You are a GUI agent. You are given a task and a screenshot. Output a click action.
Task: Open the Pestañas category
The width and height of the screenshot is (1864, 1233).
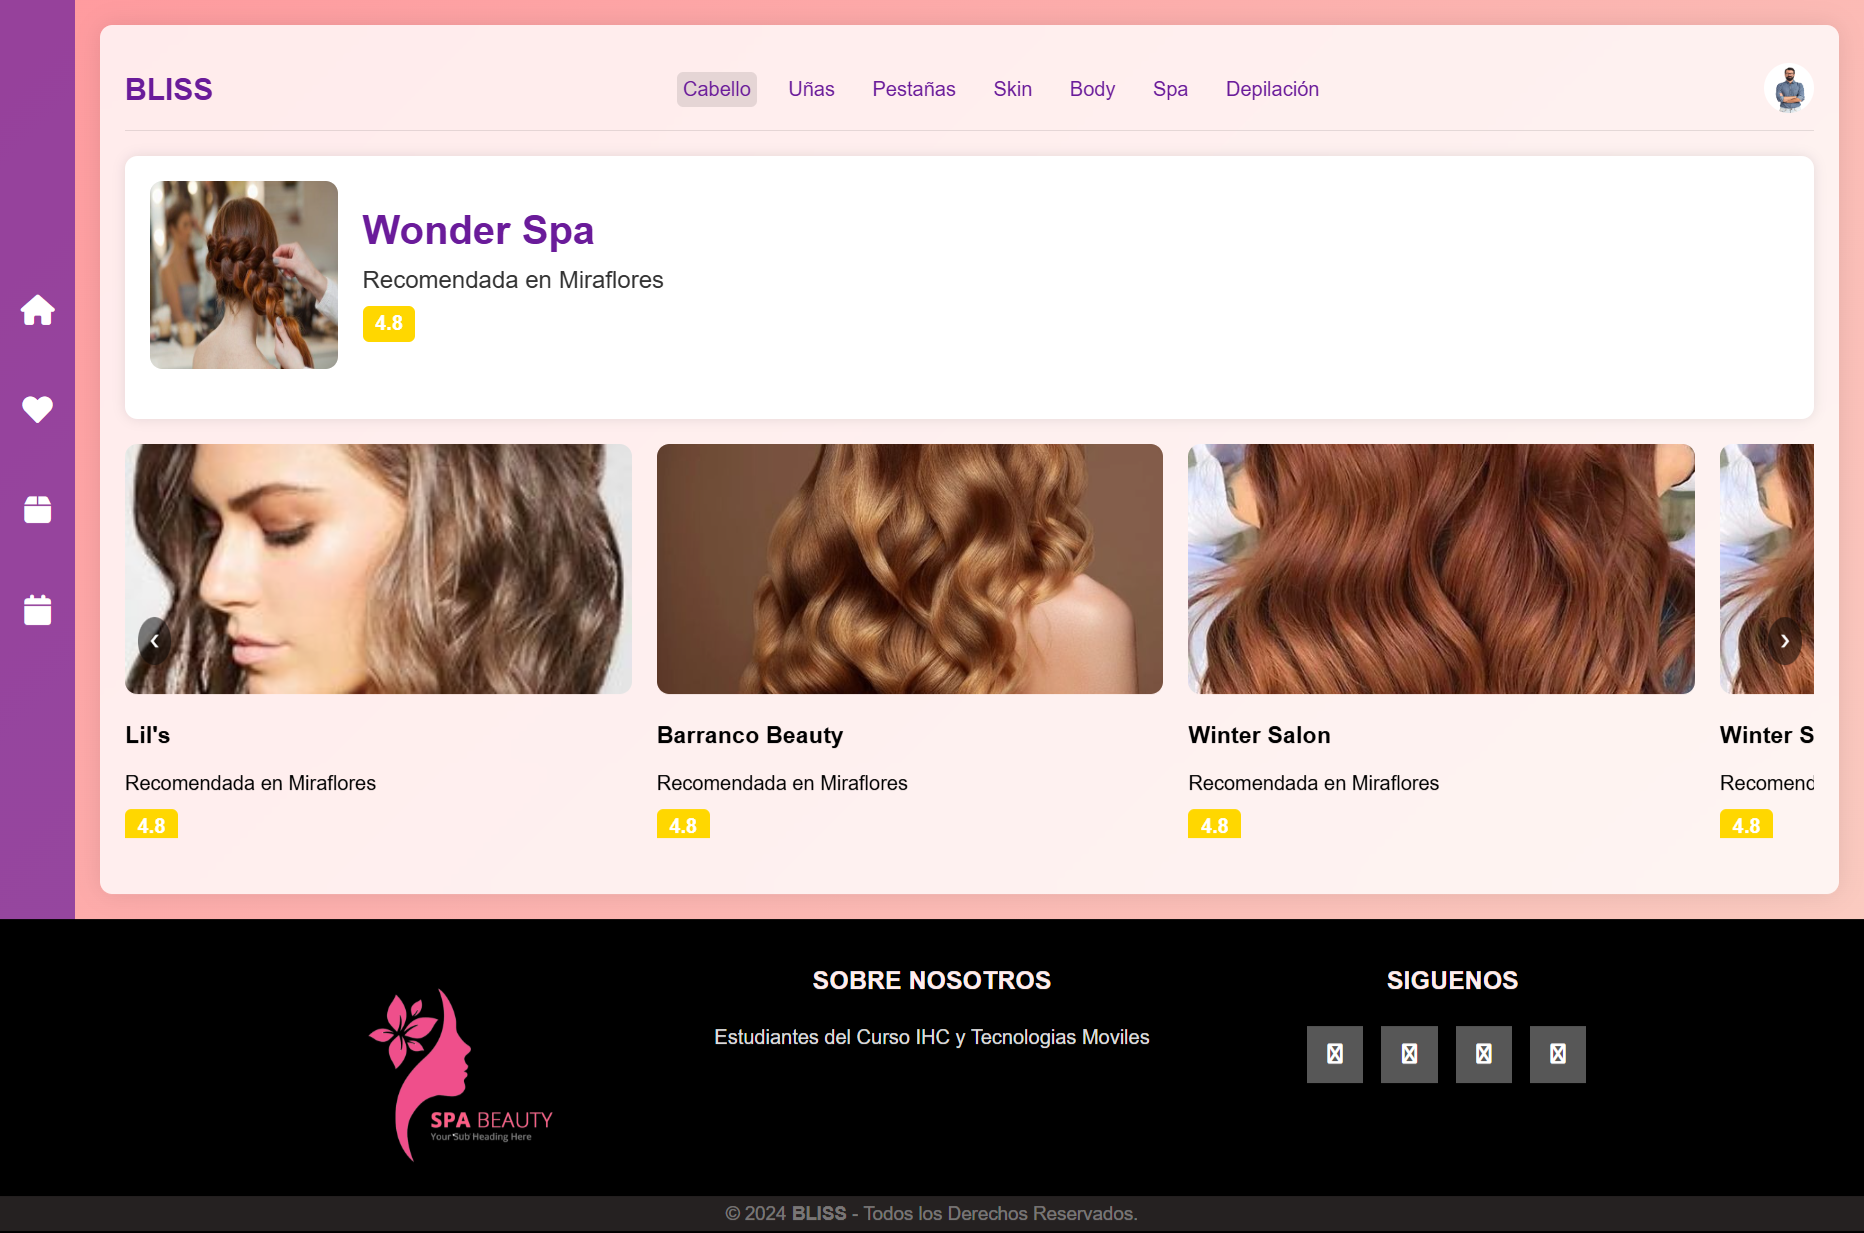[913, 89]
